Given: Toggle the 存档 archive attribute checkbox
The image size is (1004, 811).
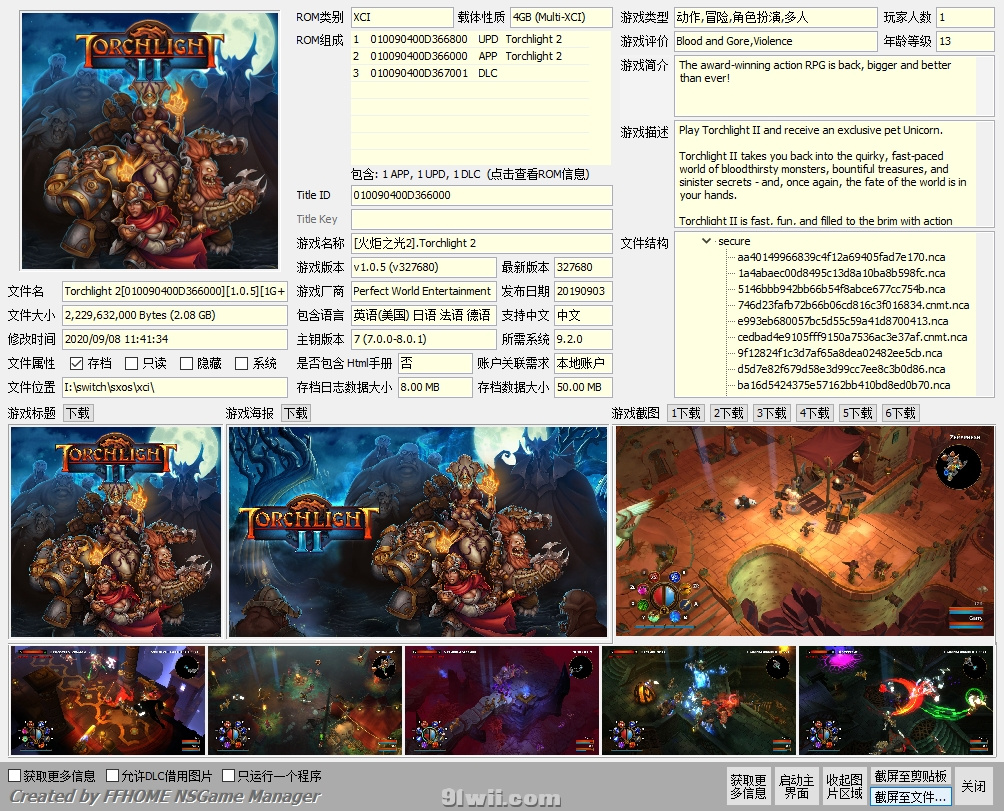Looking at the screenshot, I should [x=77, y=364].
